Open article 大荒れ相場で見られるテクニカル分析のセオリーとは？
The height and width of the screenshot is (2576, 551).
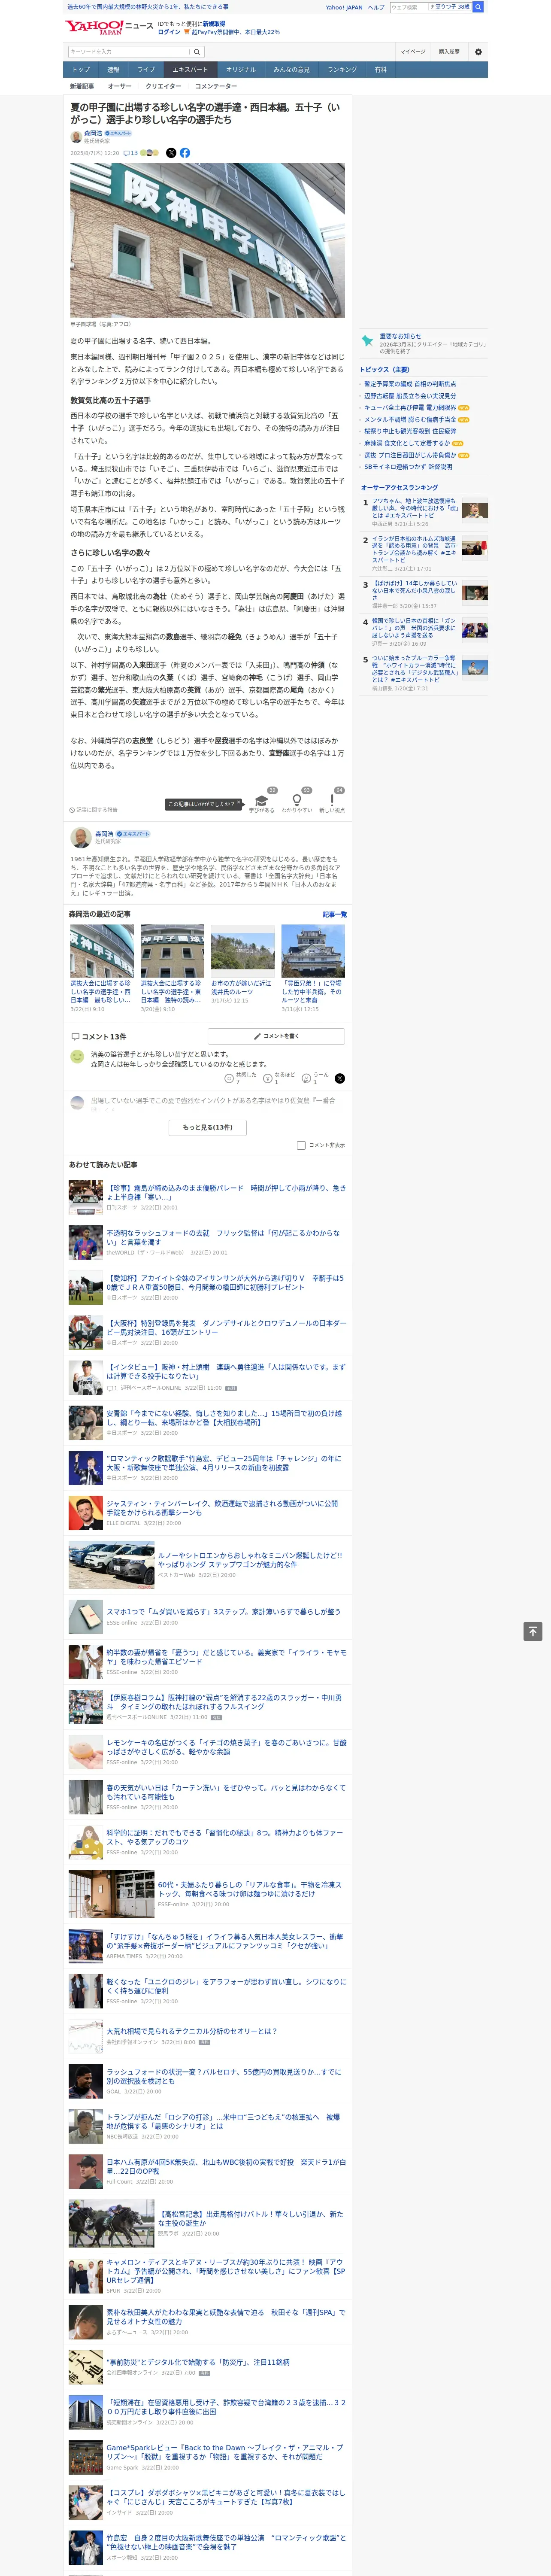point(192,2031)
